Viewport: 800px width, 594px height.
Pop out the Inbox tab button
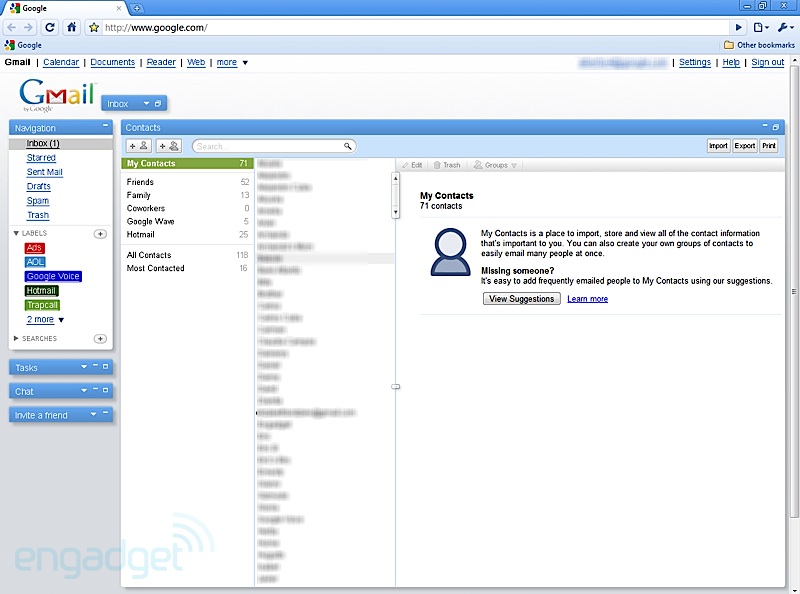[x=158, y=104]
